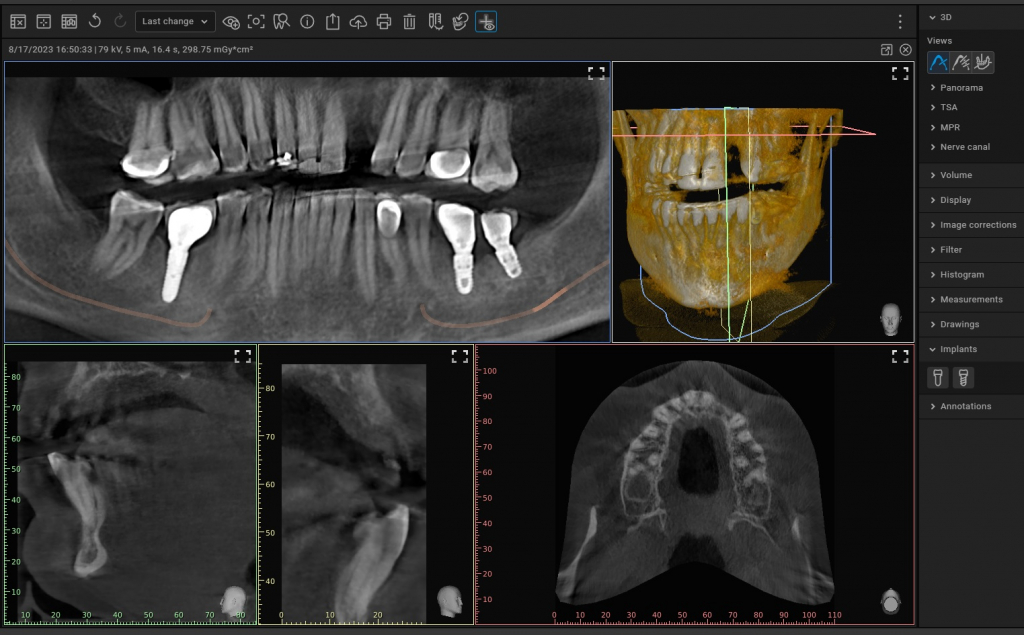Click the Views label in 3D panel
The height and width of the screenshot is (635, 1024).
pos(939,41)
